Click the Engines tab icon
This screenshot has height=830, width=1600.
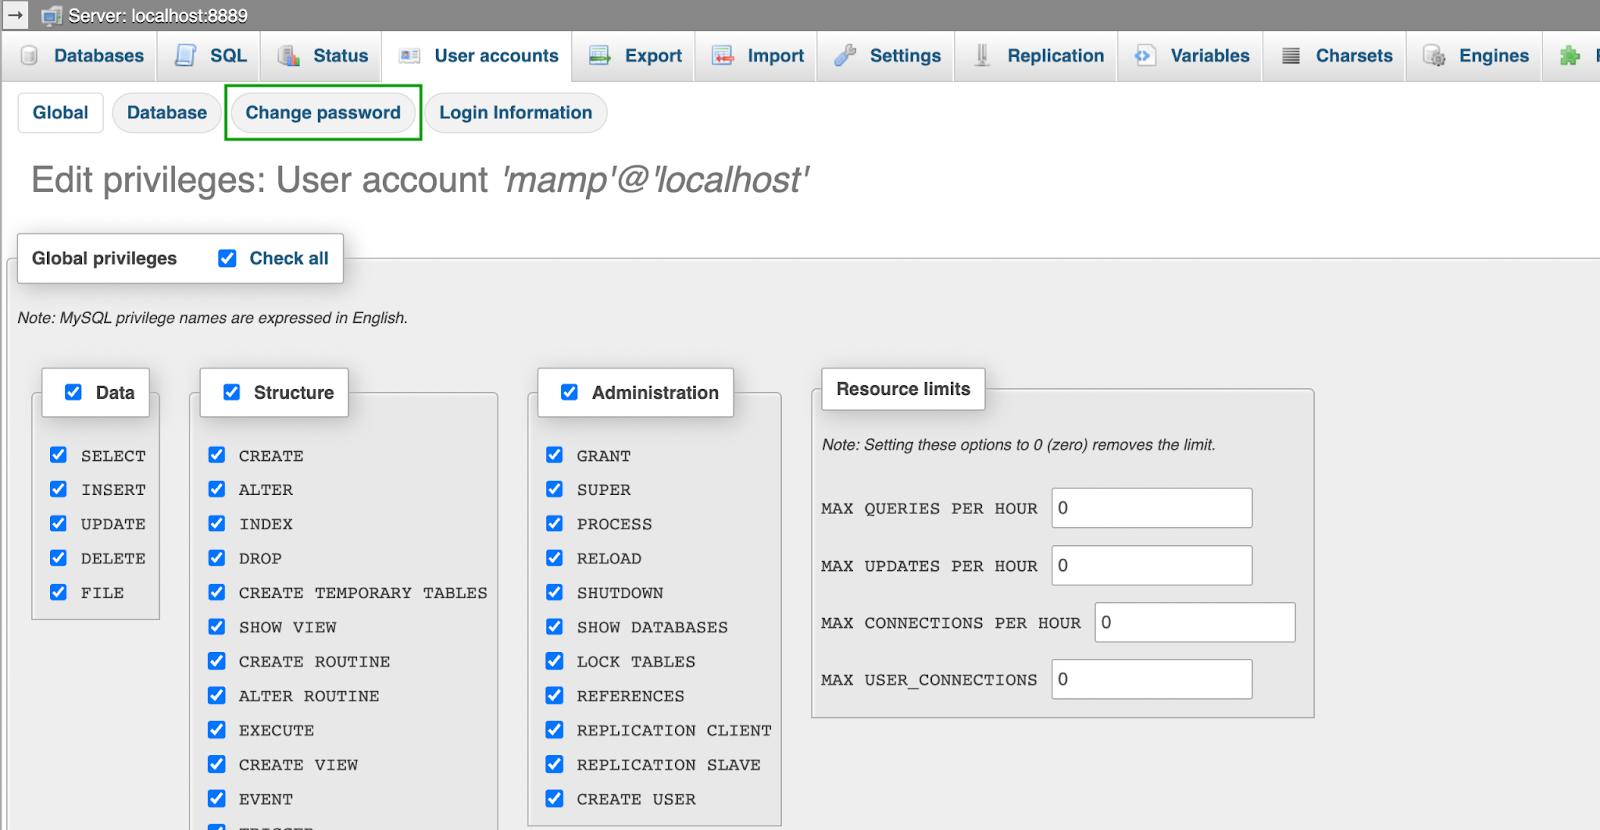[x=1434, y=56]
